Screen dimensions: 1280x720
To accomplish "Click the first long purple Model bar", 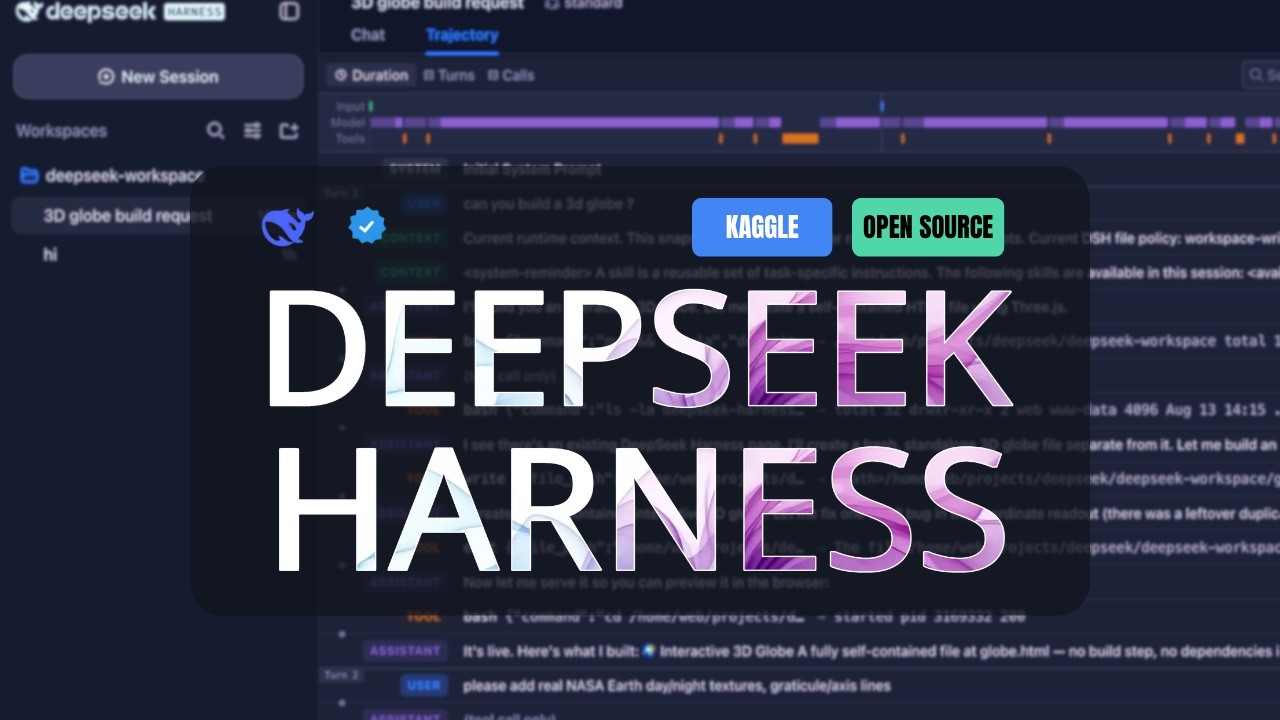I will (x=580, y=122).
